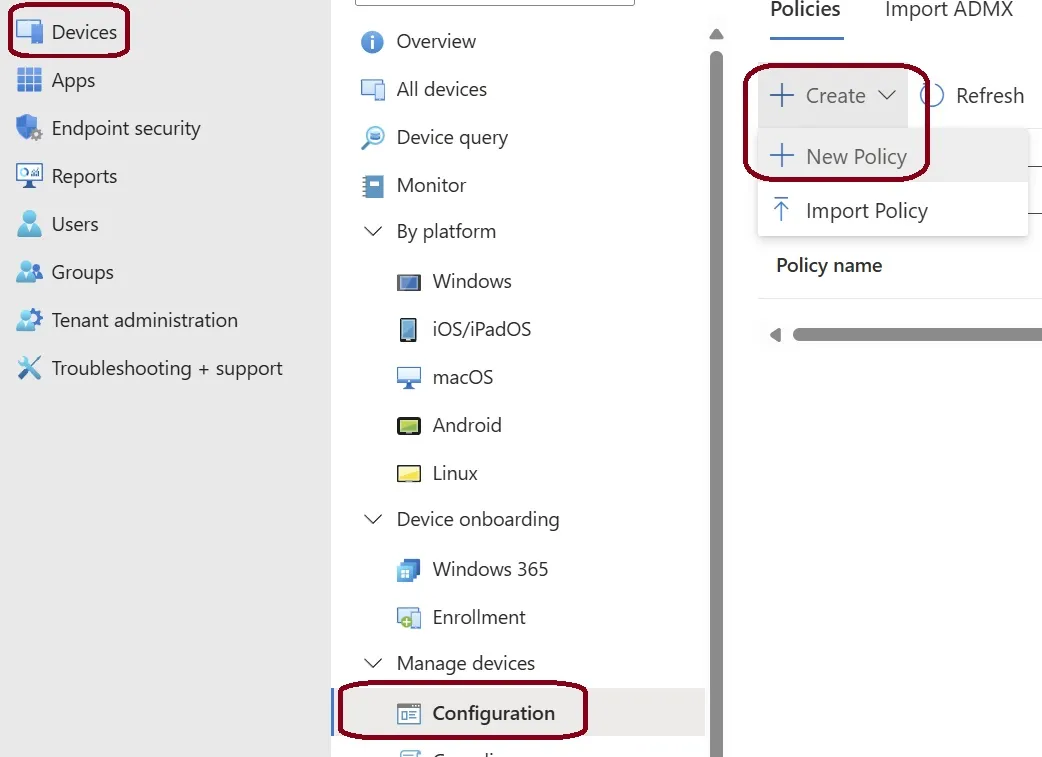Select All devices menu entry
The image size is (1042, 757).
point(441,89)
